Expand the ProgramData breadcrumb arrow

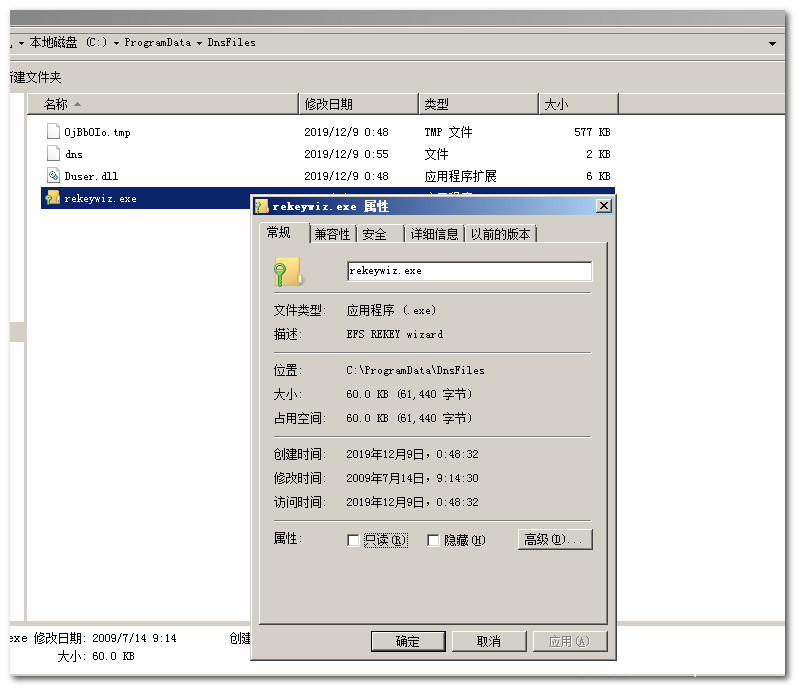(199, 43)
